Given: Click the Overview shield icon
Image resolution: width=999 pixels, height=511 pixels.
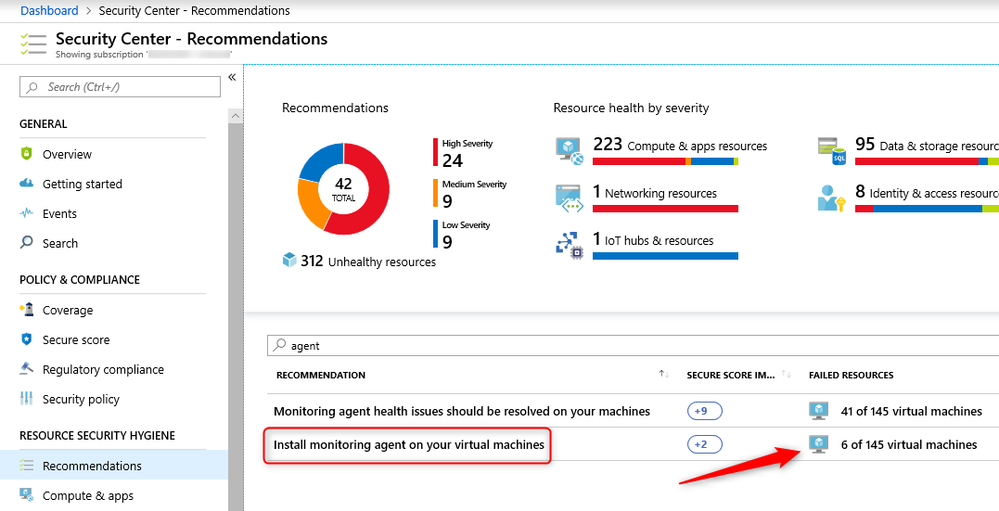Looking at the screenshot, I should tap(26, 154).
